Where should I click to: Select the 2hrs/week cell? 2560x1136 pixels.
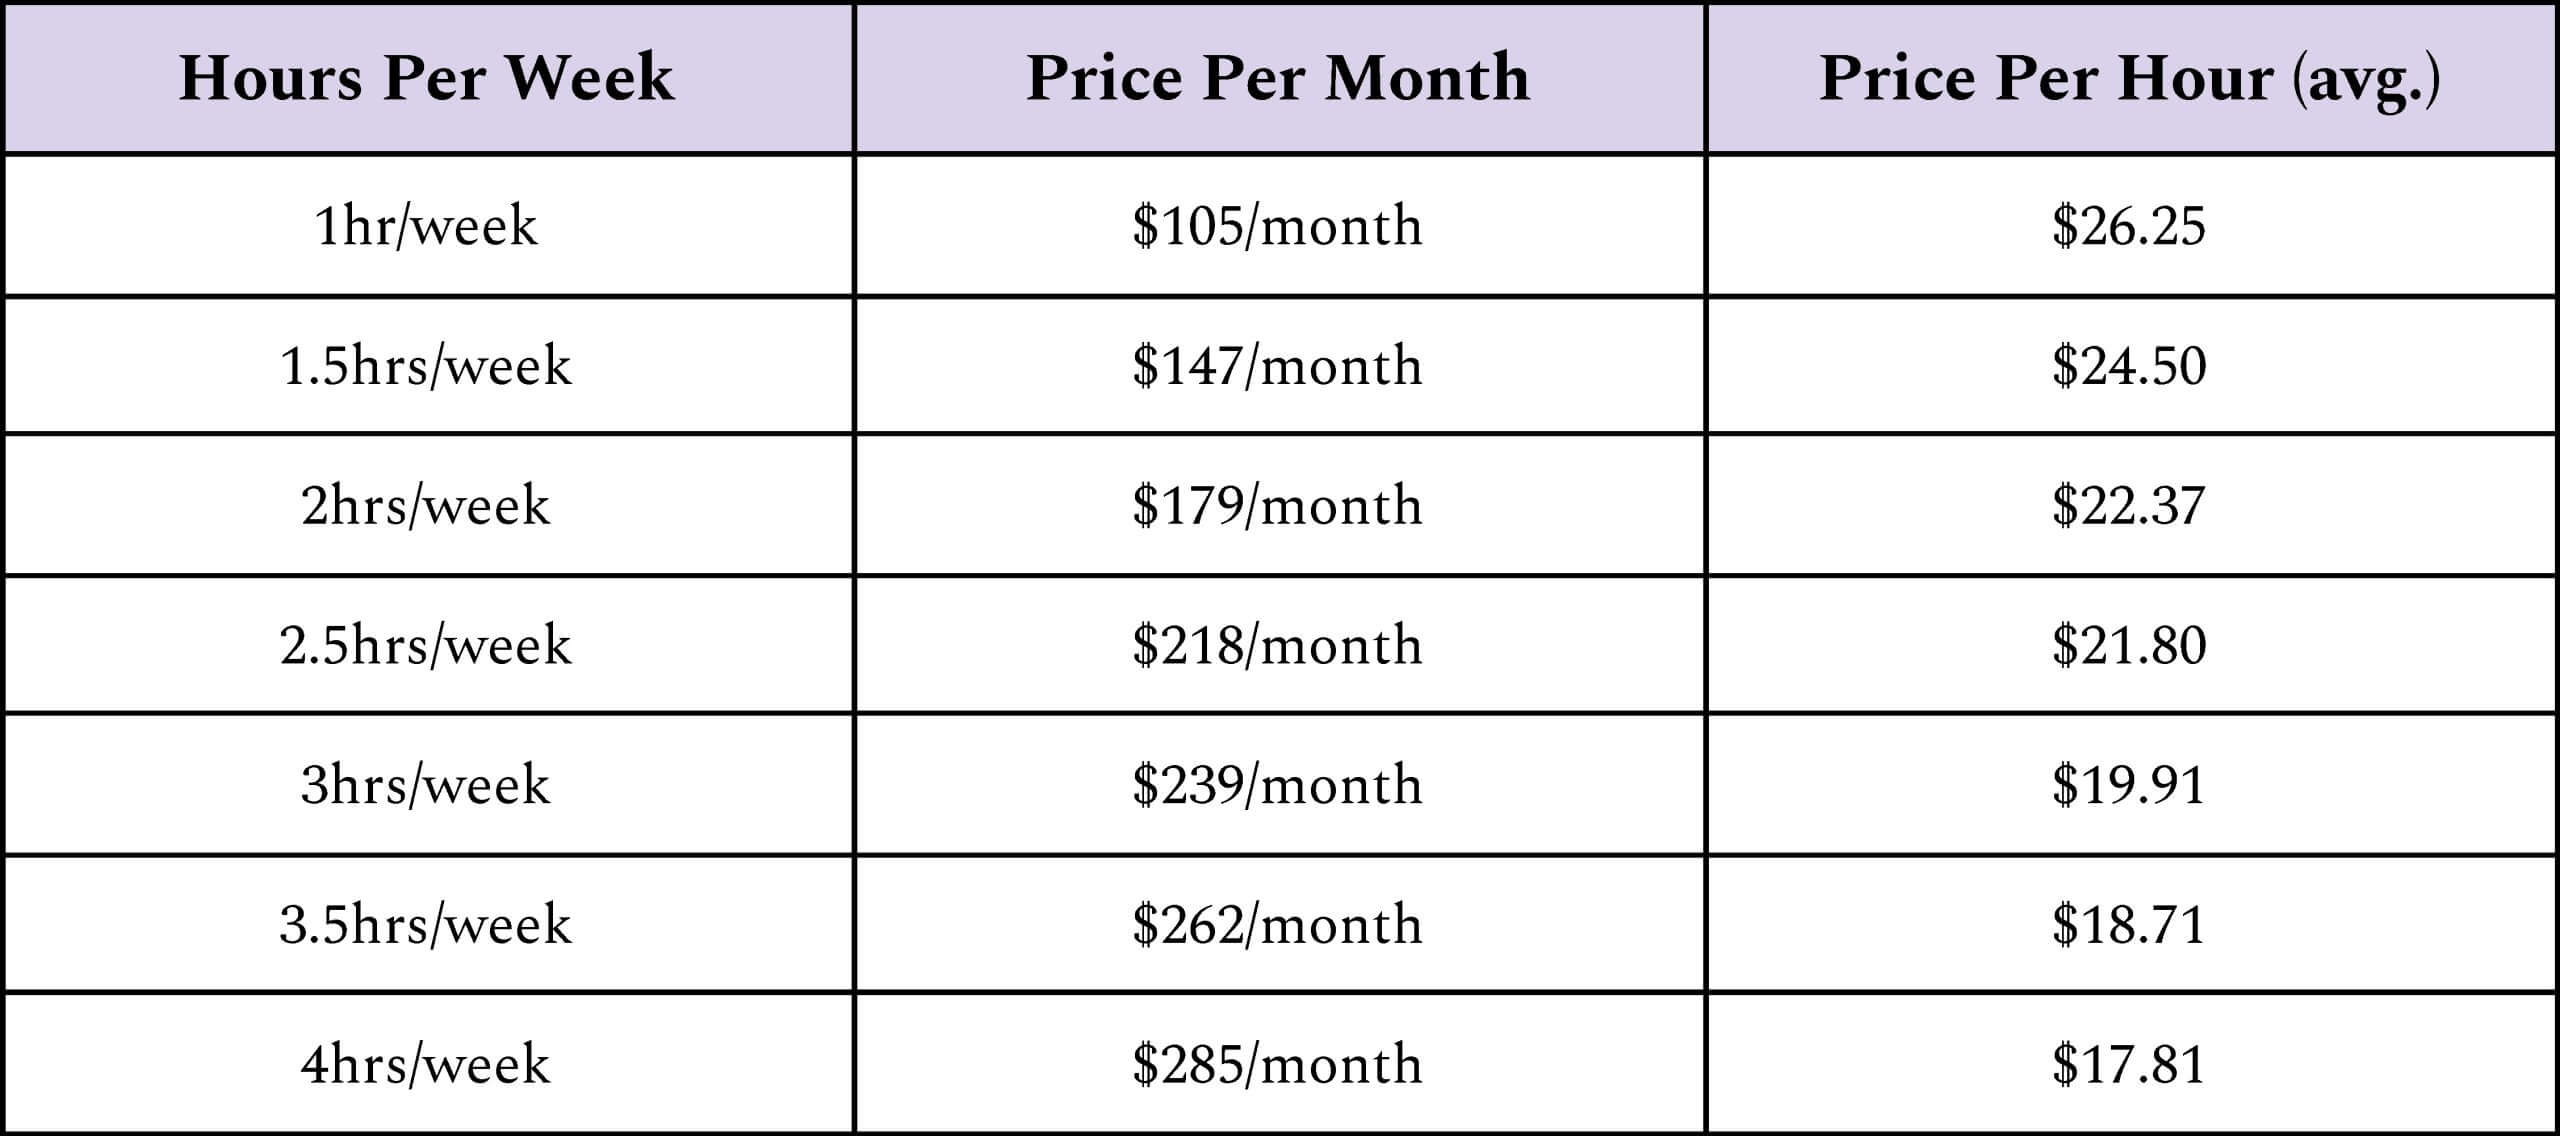pyautogui.click(x=426, y=505)
